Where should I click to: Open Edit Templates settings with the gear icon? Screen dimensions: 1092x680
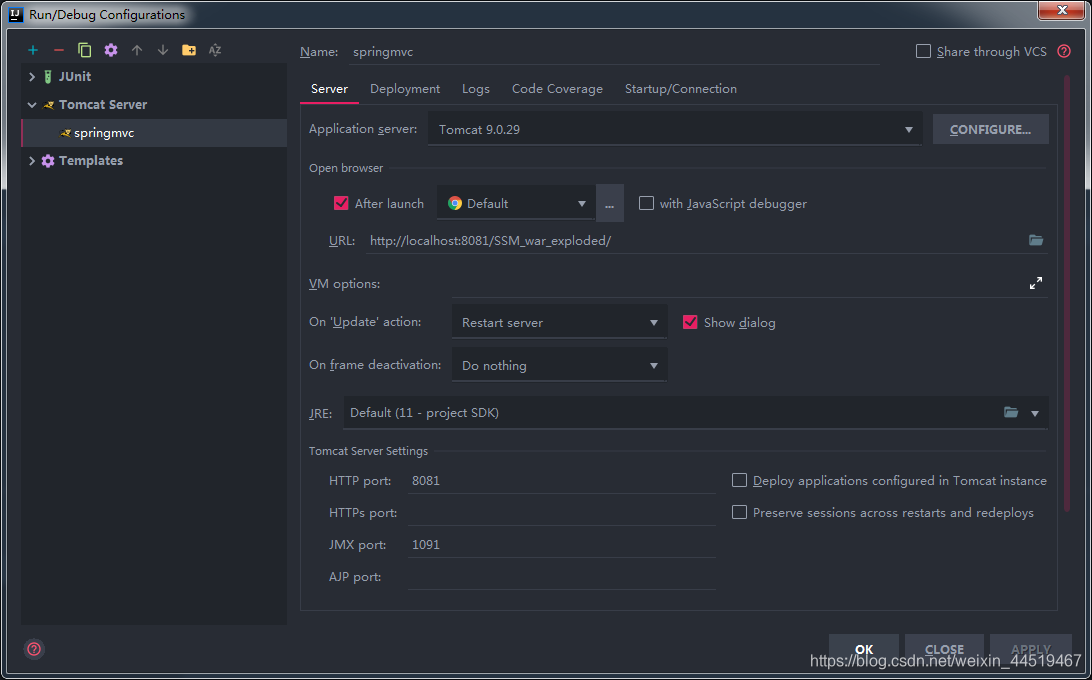point(111,50)
